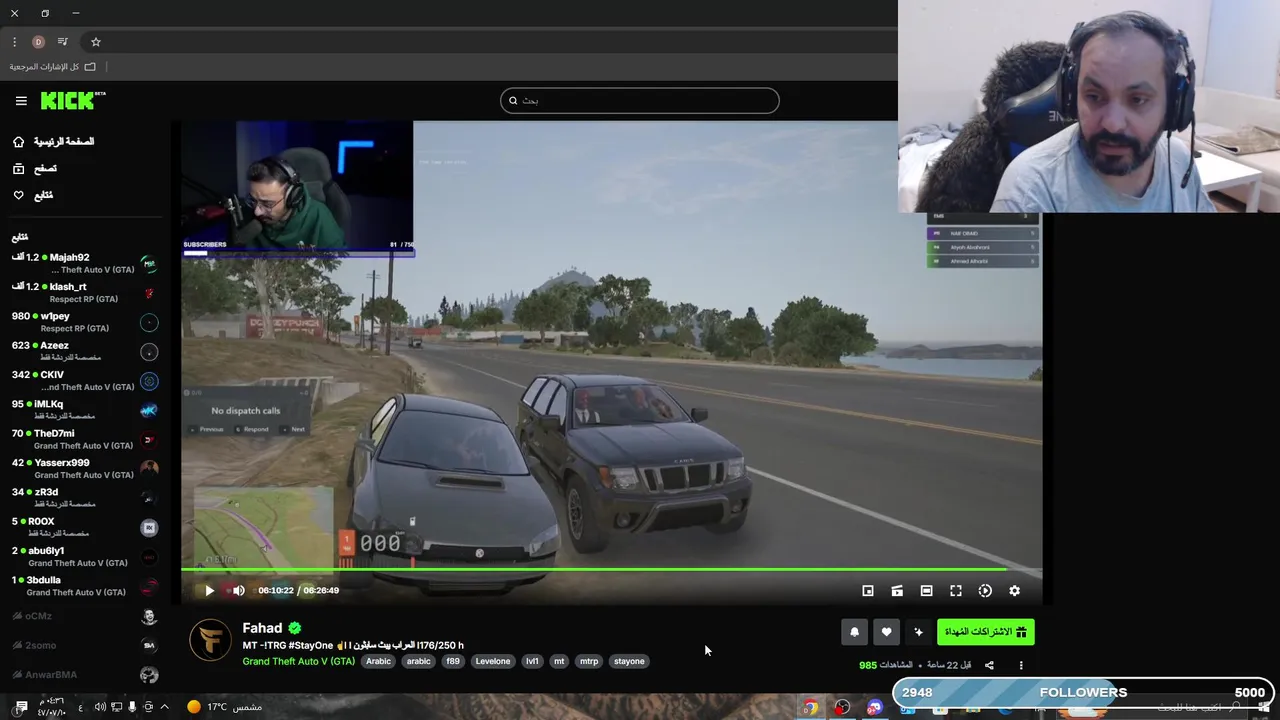Open the Browse sidebar item
1280x720 pixels.
pos(35,169)
